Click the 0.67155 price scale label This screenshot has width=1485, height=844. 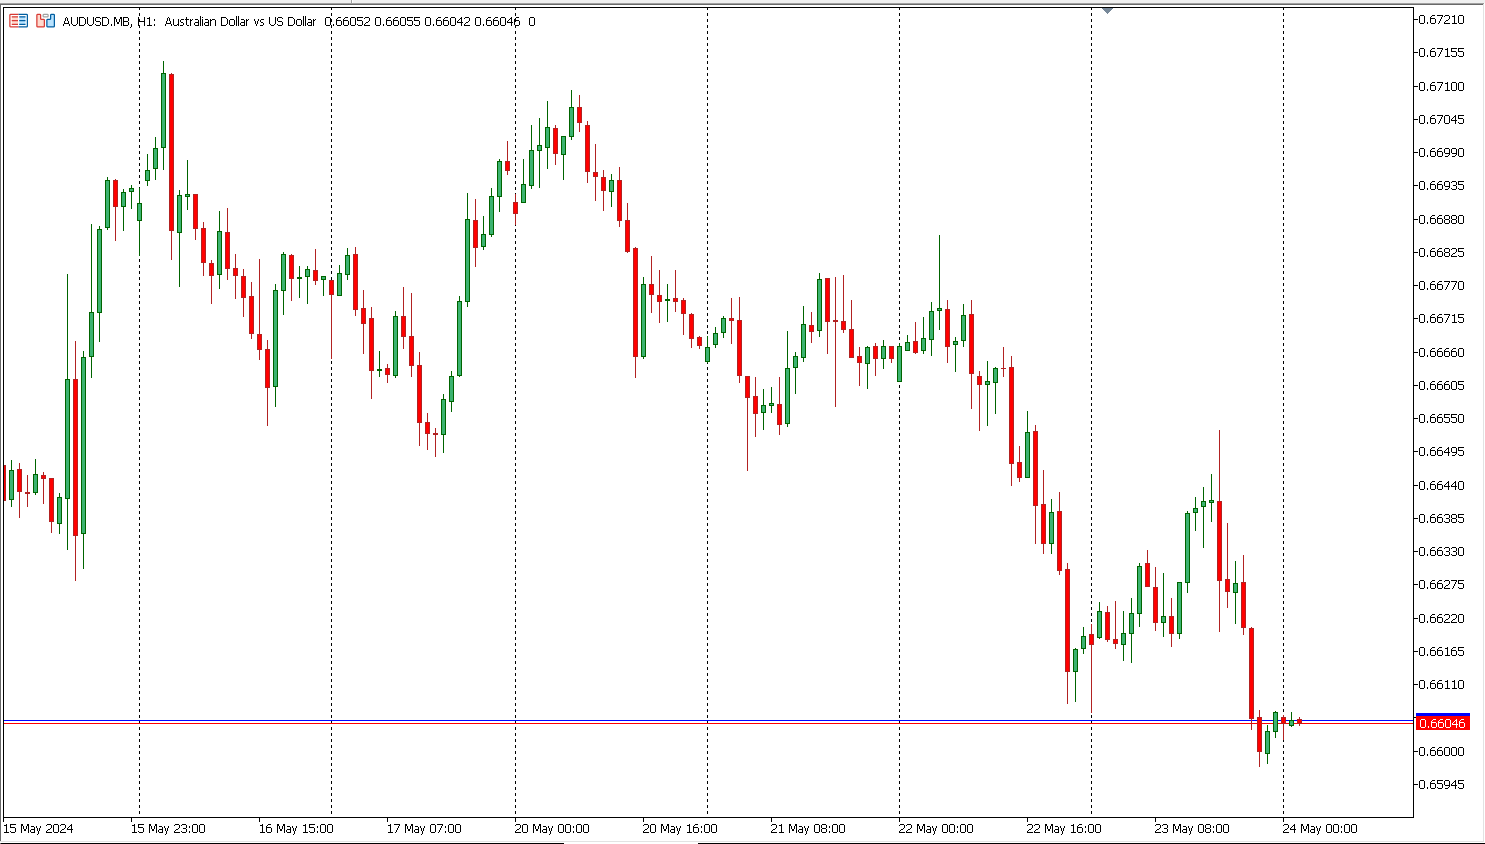[x=1442, y=53]
